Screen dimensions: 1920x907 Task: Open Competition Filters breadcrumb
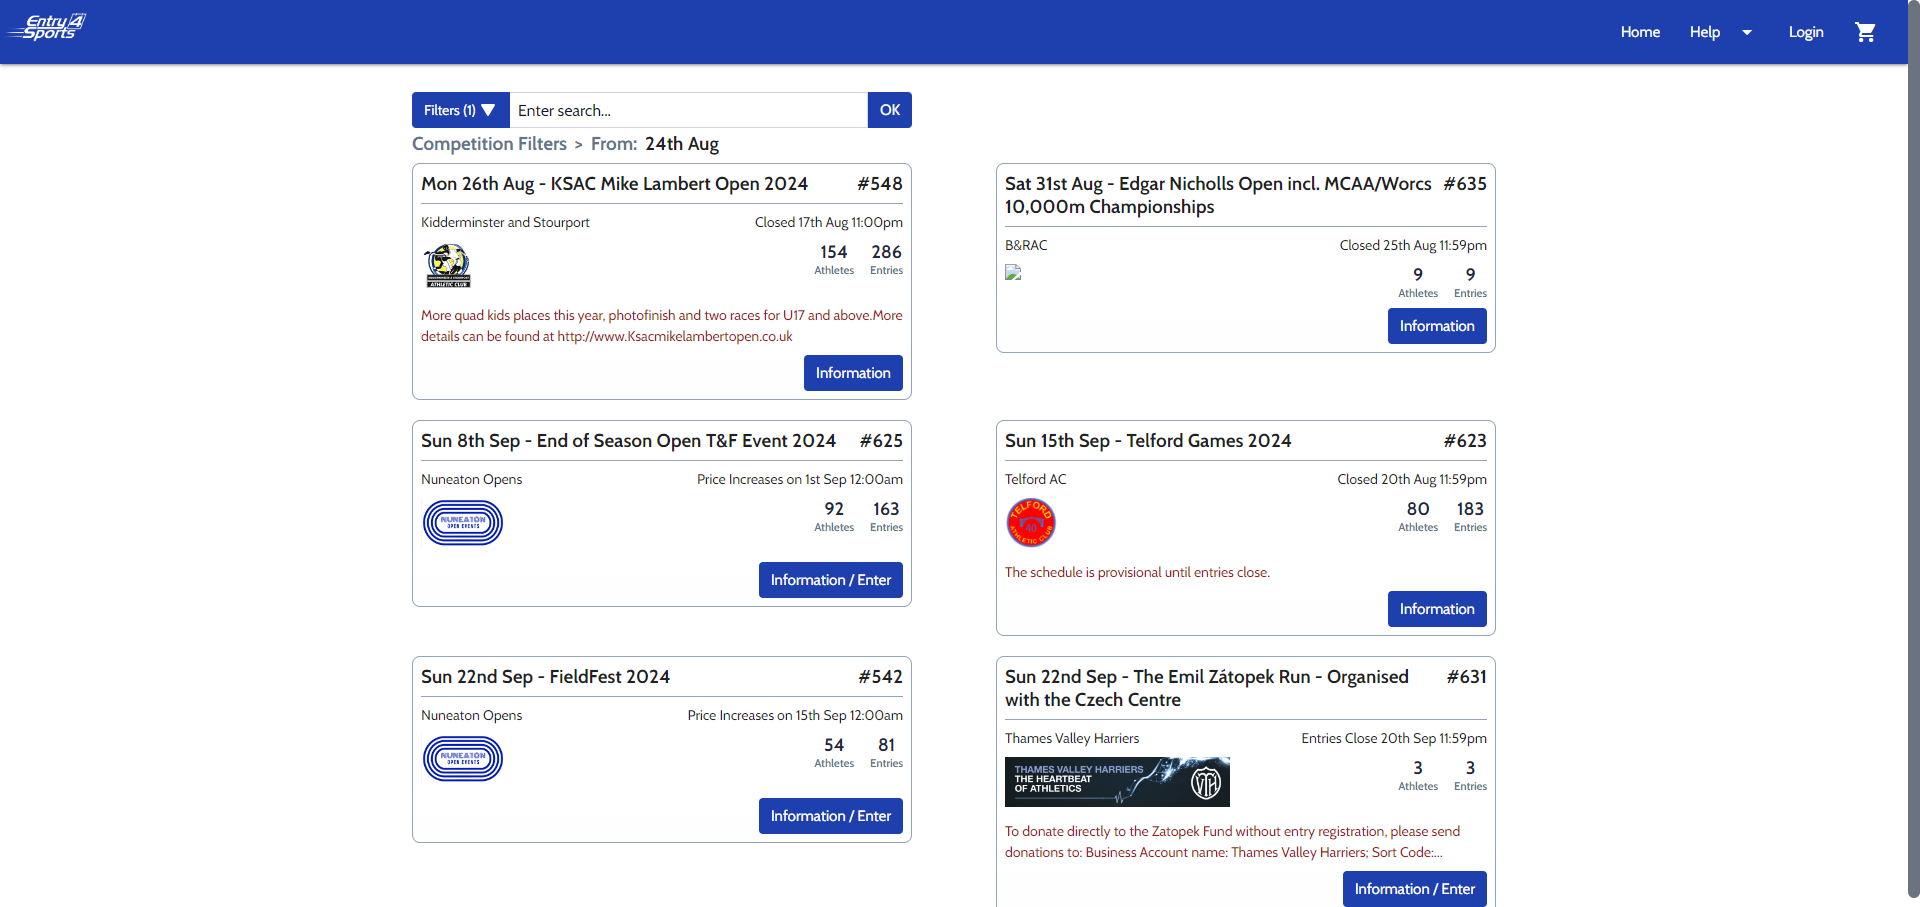[x=489, y=143]
